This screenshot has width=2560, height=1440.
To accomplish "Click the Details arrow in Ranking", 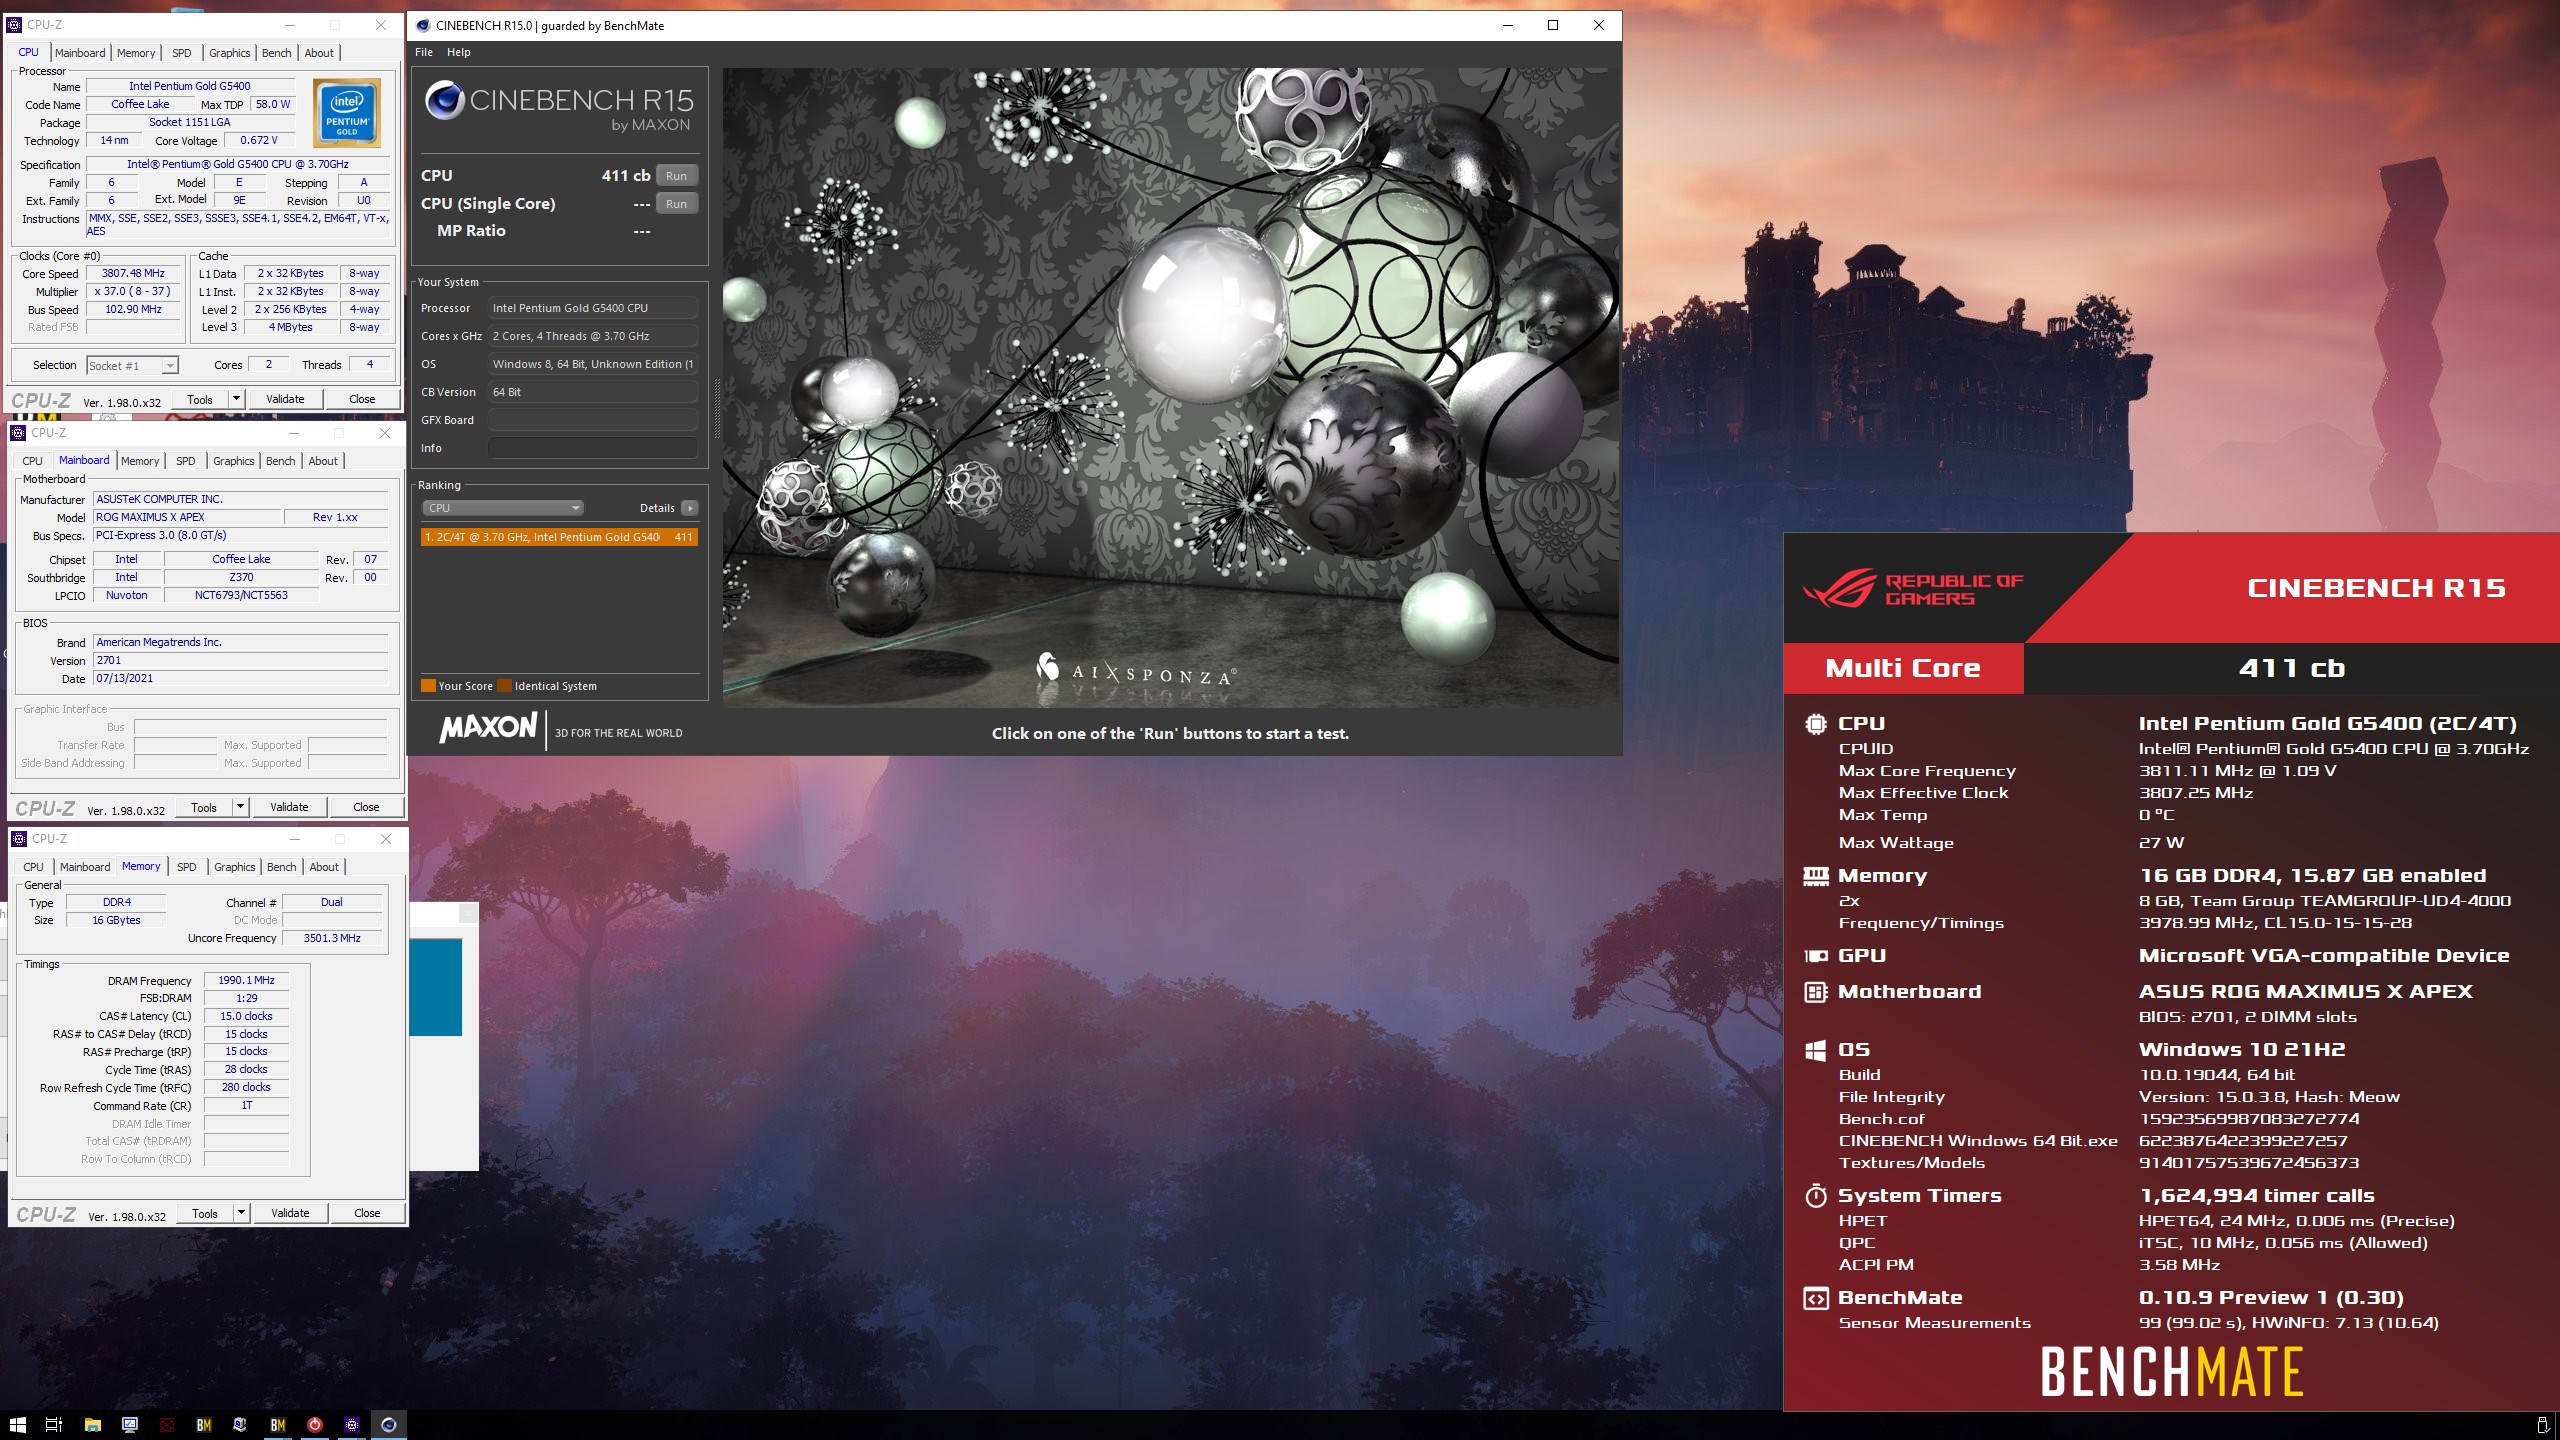I will point(690,508).
